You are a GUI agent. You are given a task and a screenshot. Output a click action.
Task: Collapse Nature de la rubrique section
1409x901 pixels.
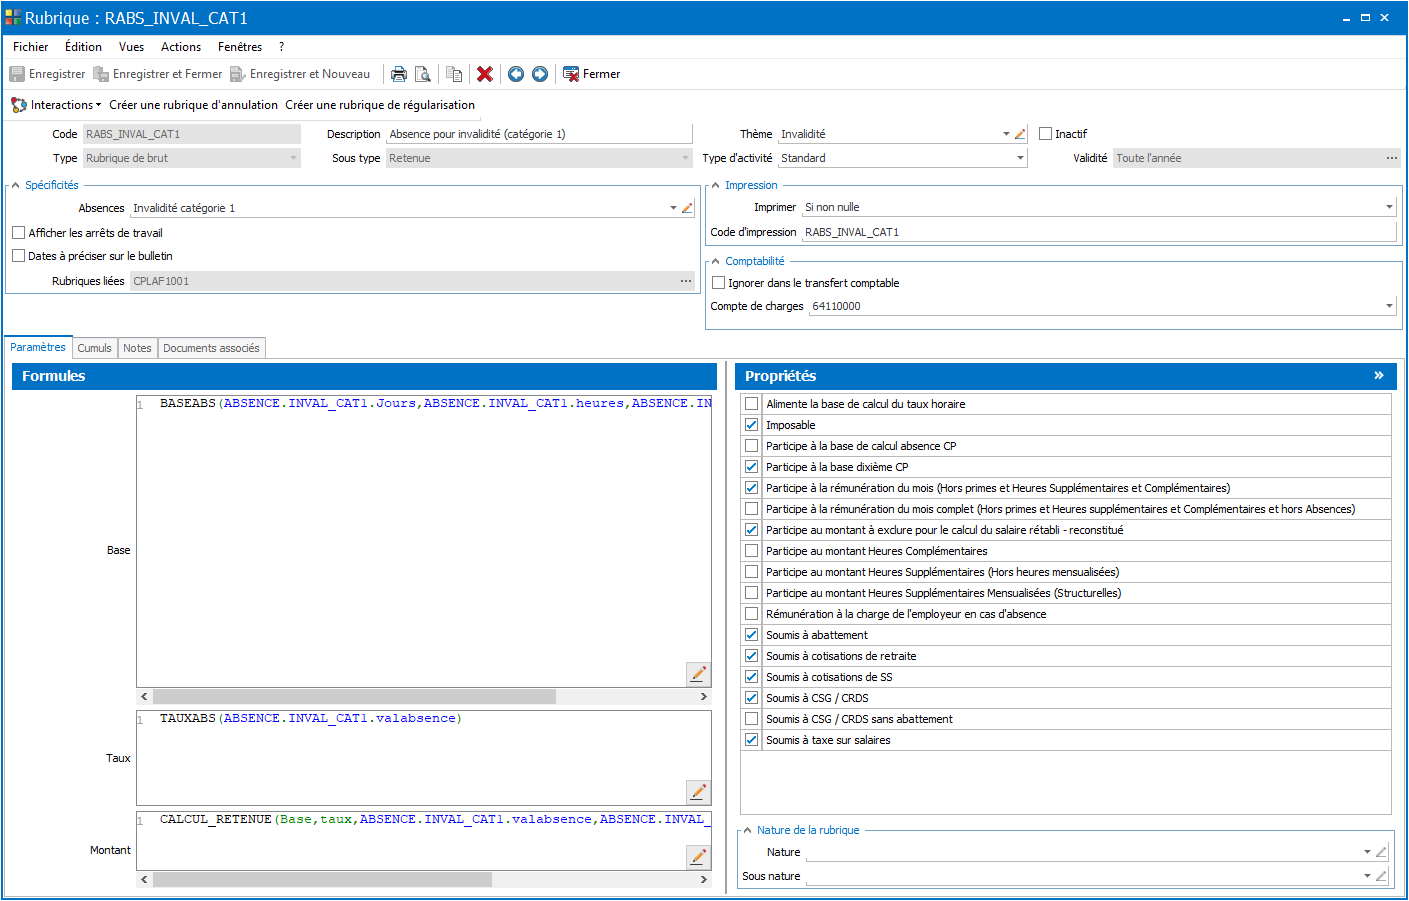coord(747,830)
